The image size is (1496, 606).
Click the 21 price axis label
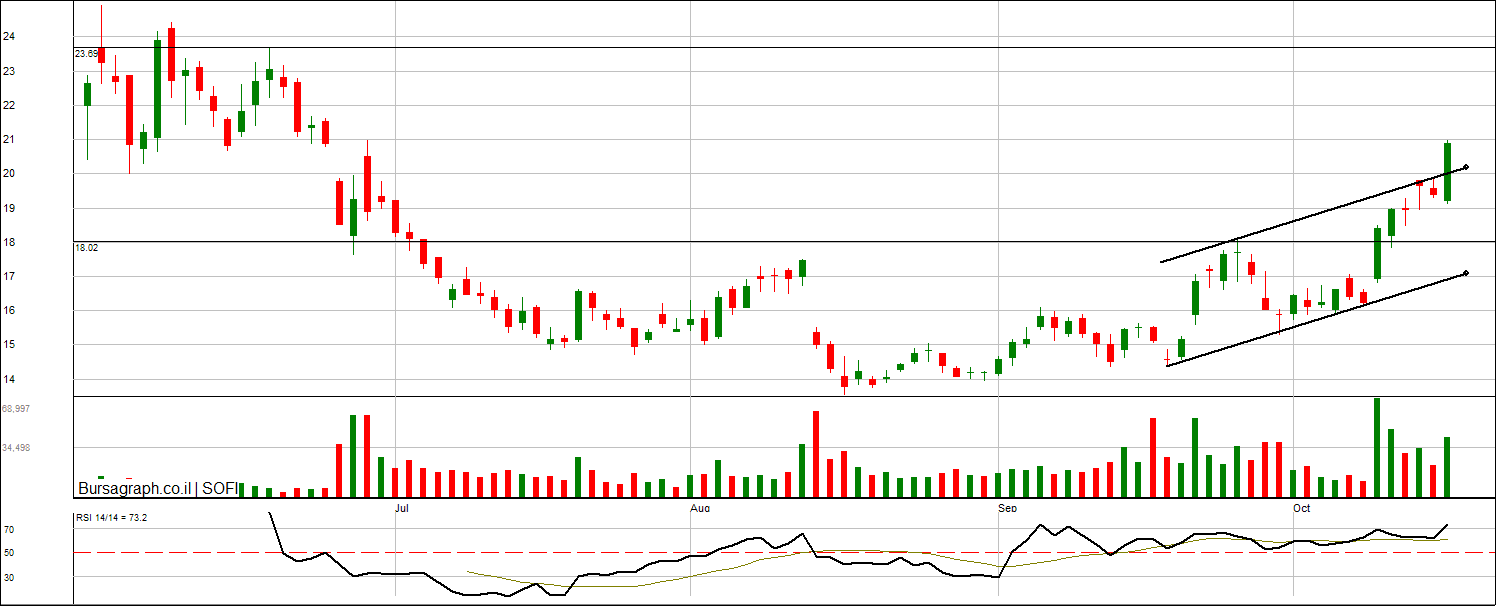[x=8, y=139]
